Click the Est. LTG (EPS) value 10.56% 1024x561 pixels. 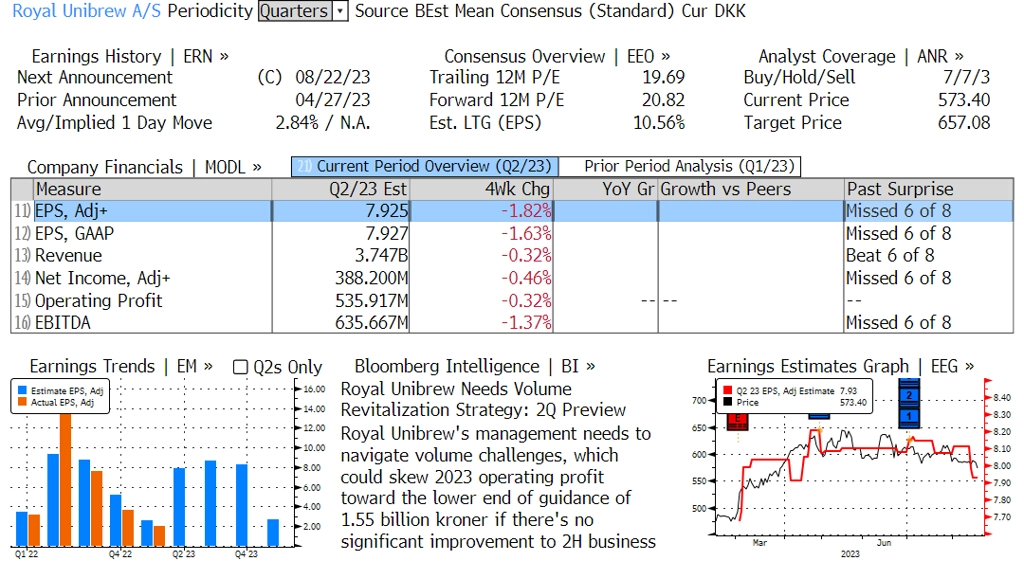[x=659, y=123]
